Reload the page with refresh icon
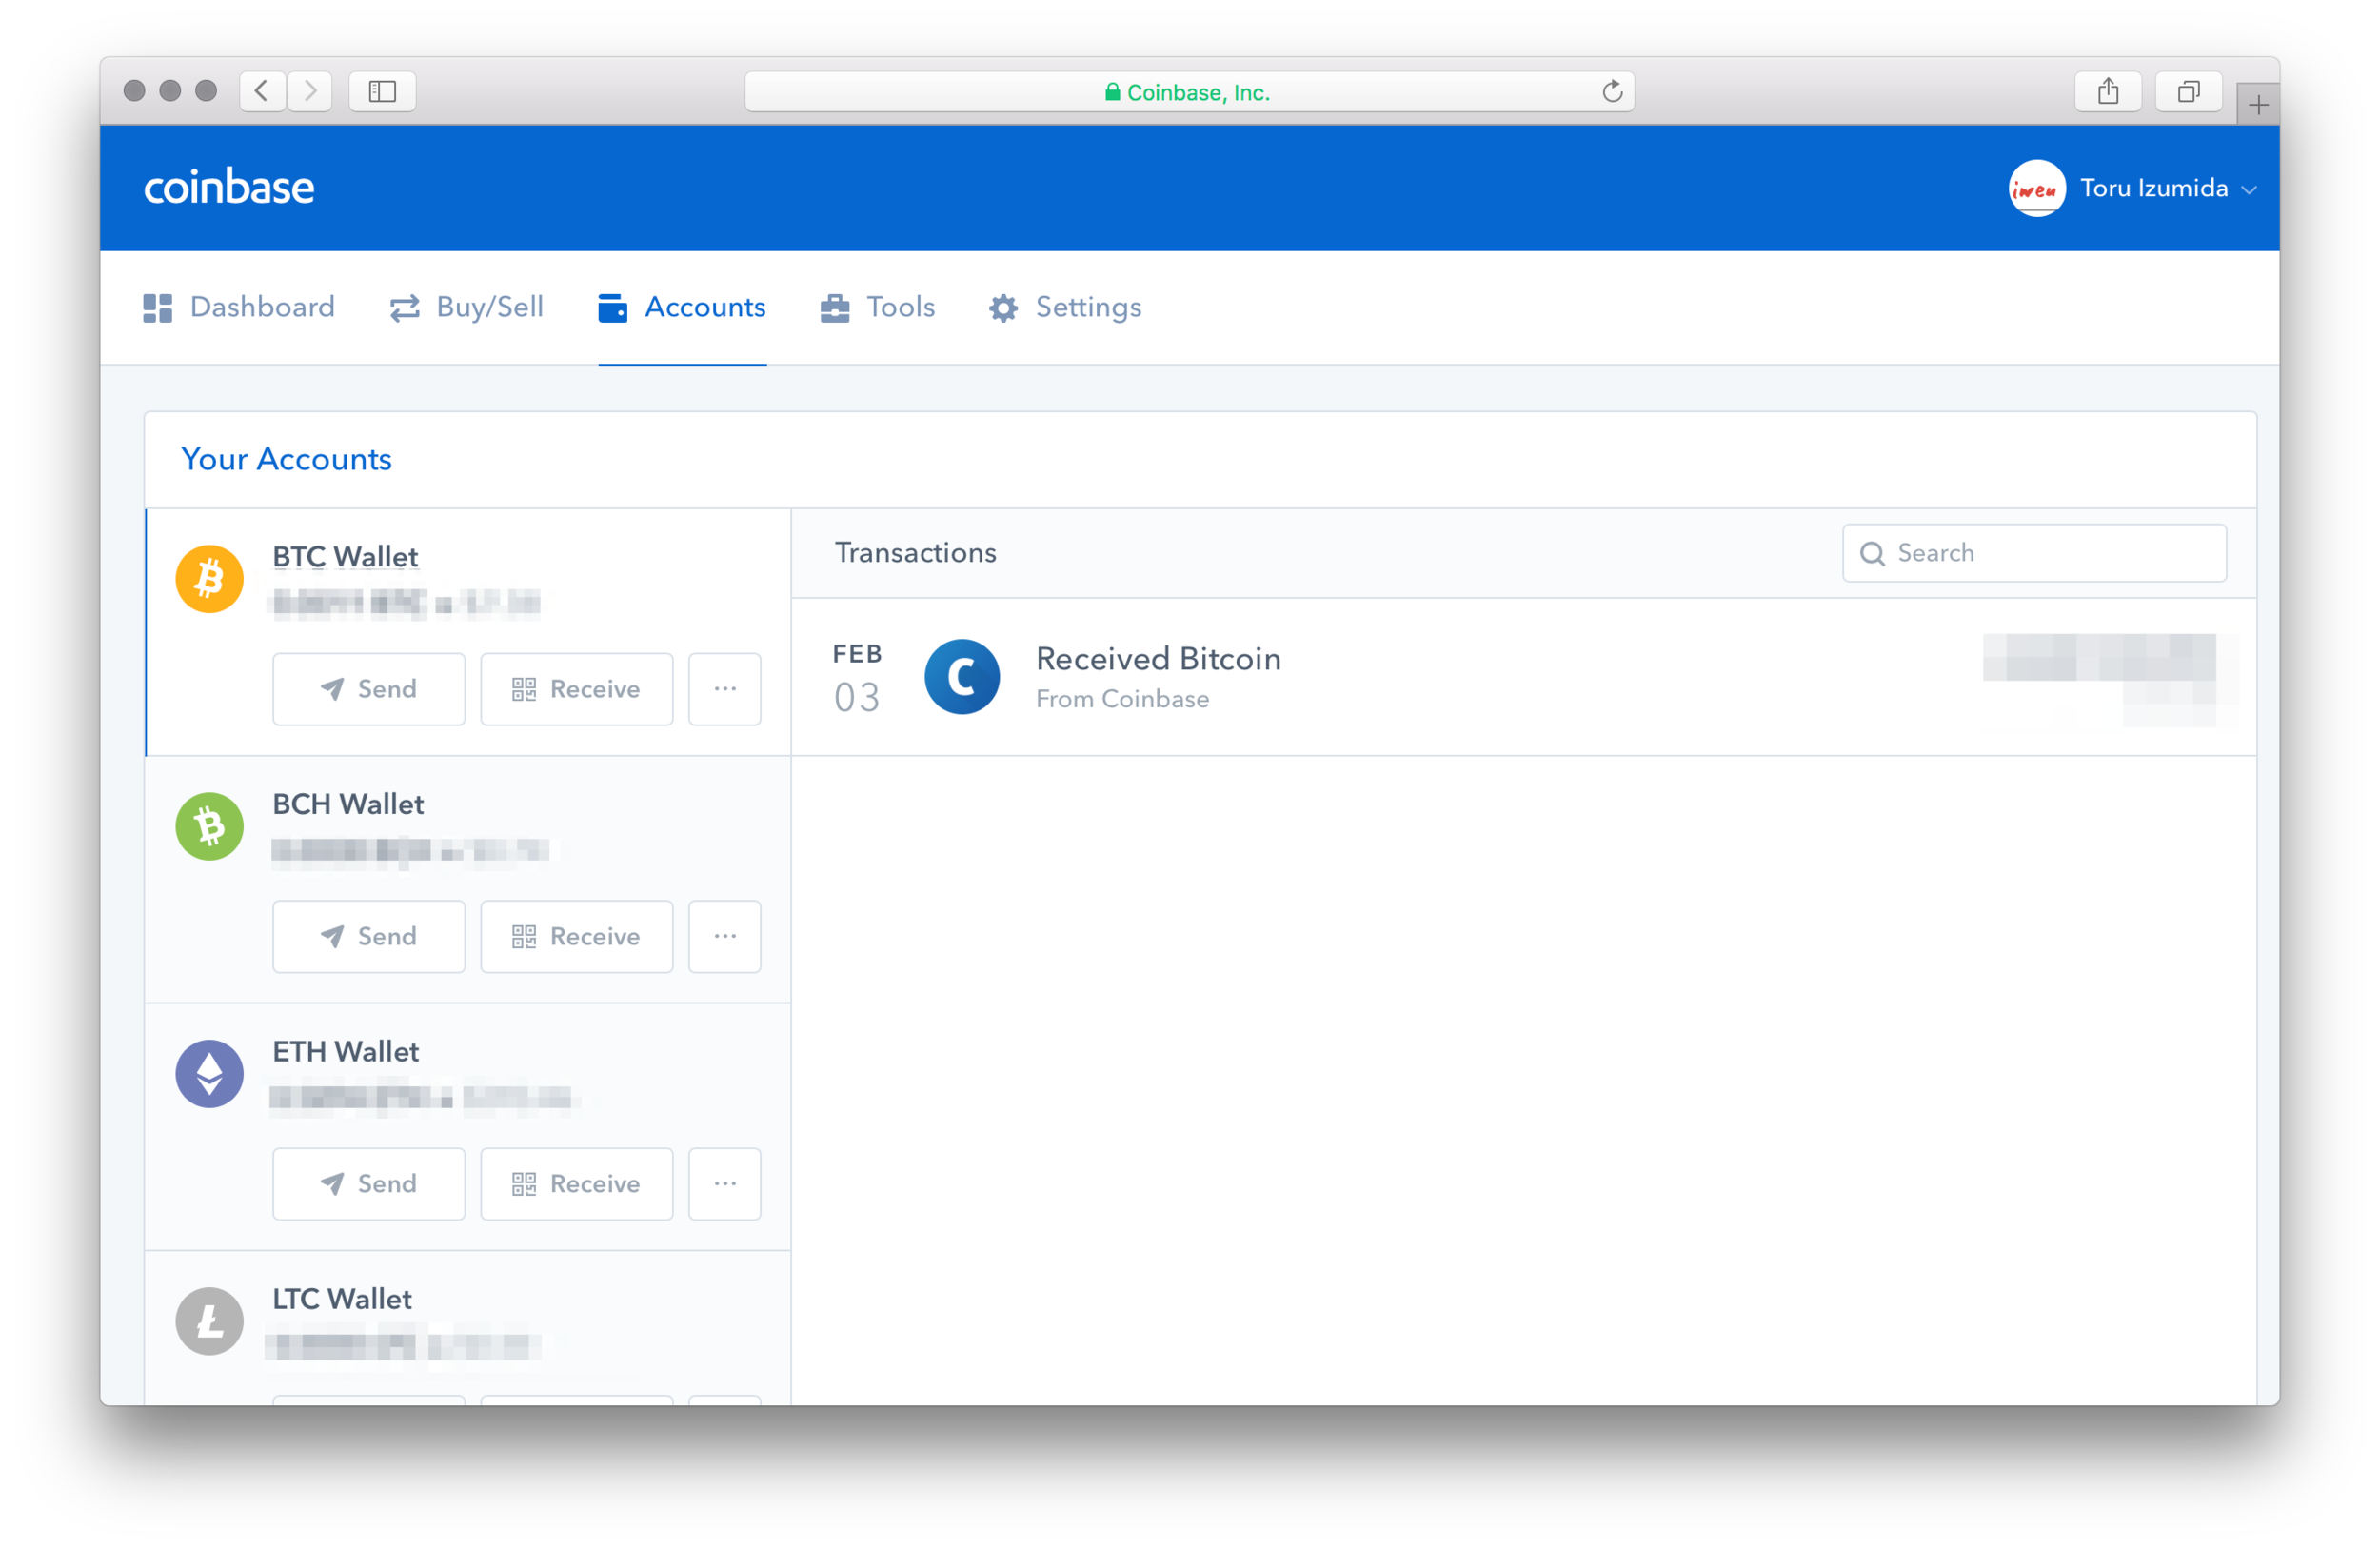This screenshot has height=1549, width=2380. coord(1612,92)
